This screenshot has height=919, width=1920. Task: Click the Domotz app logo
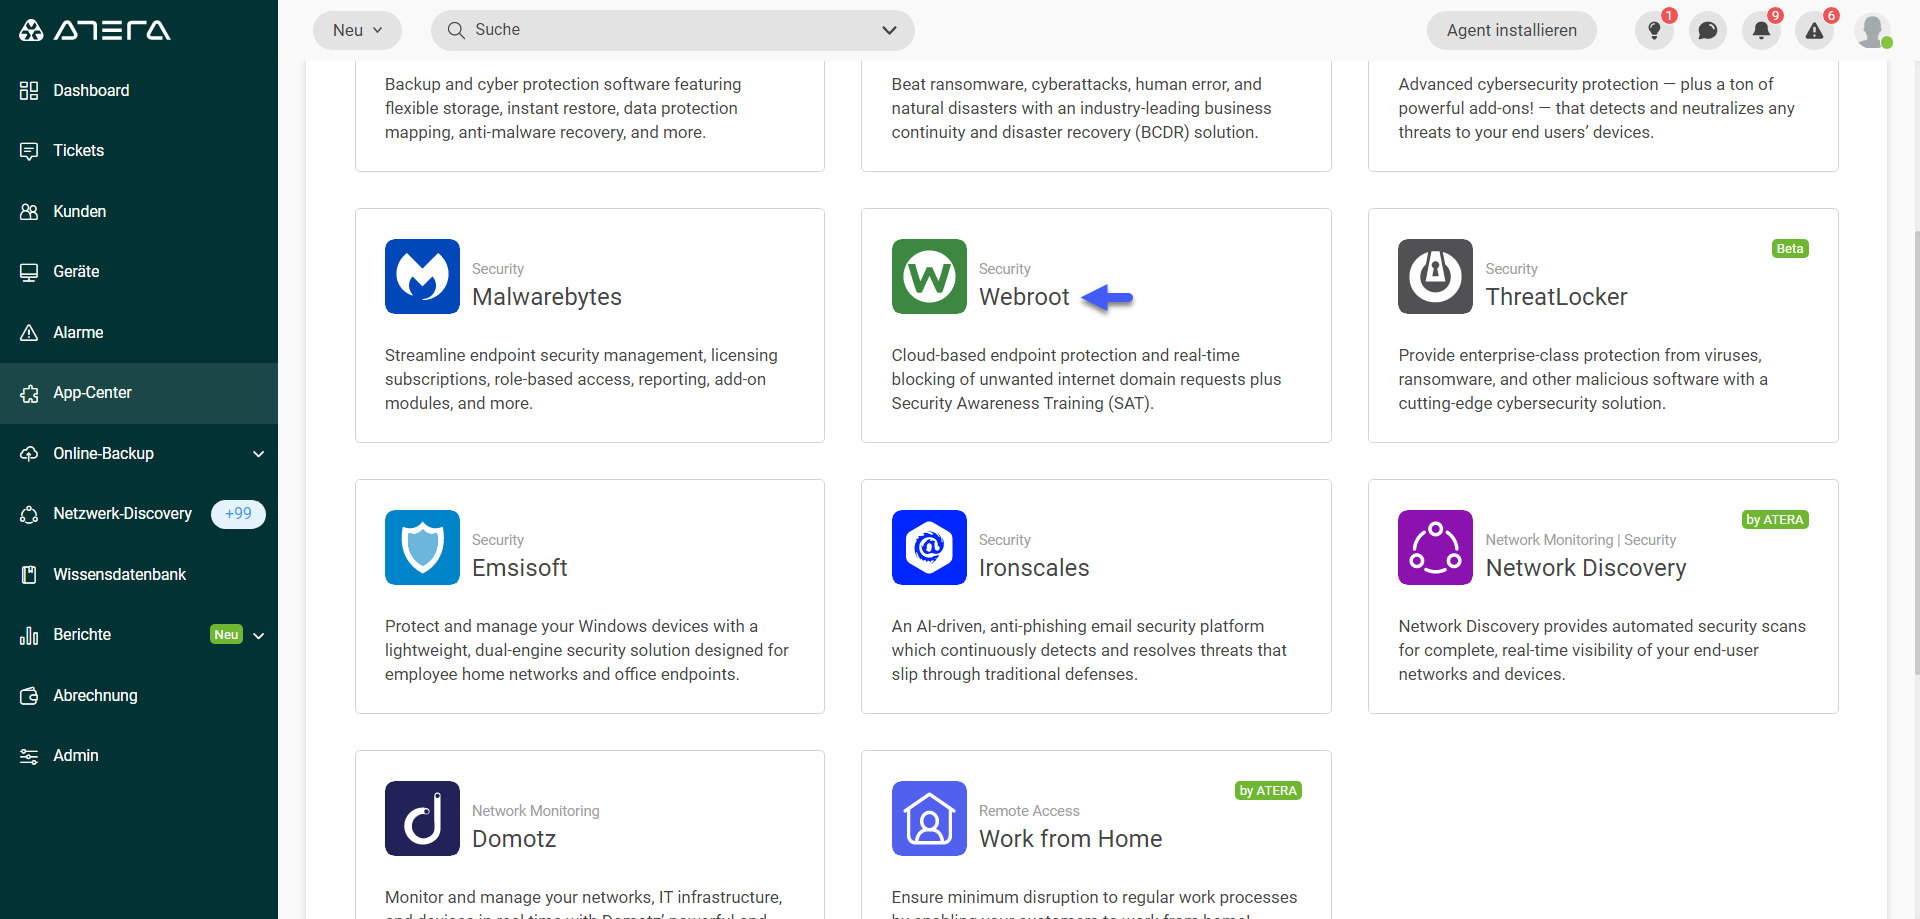(422, 818)
